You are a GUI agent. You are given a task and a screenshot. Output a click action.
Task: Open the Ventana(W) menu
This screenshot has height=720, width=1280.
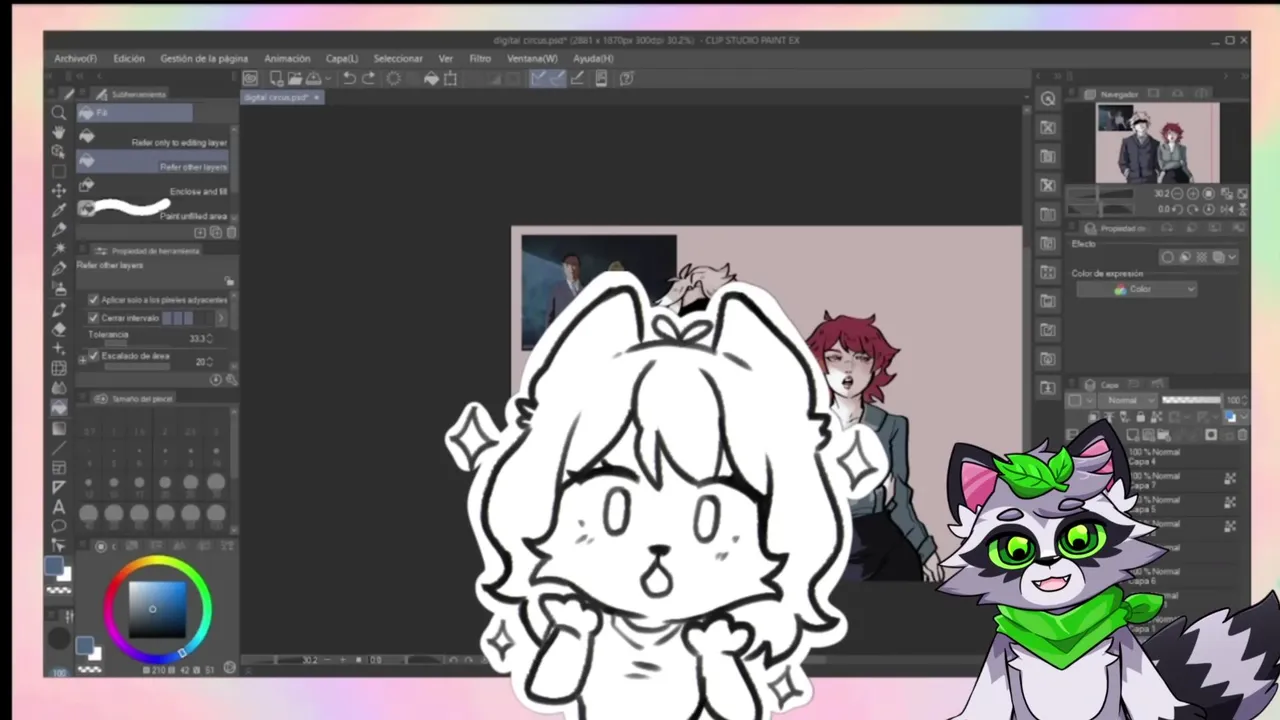coord(532,58)
